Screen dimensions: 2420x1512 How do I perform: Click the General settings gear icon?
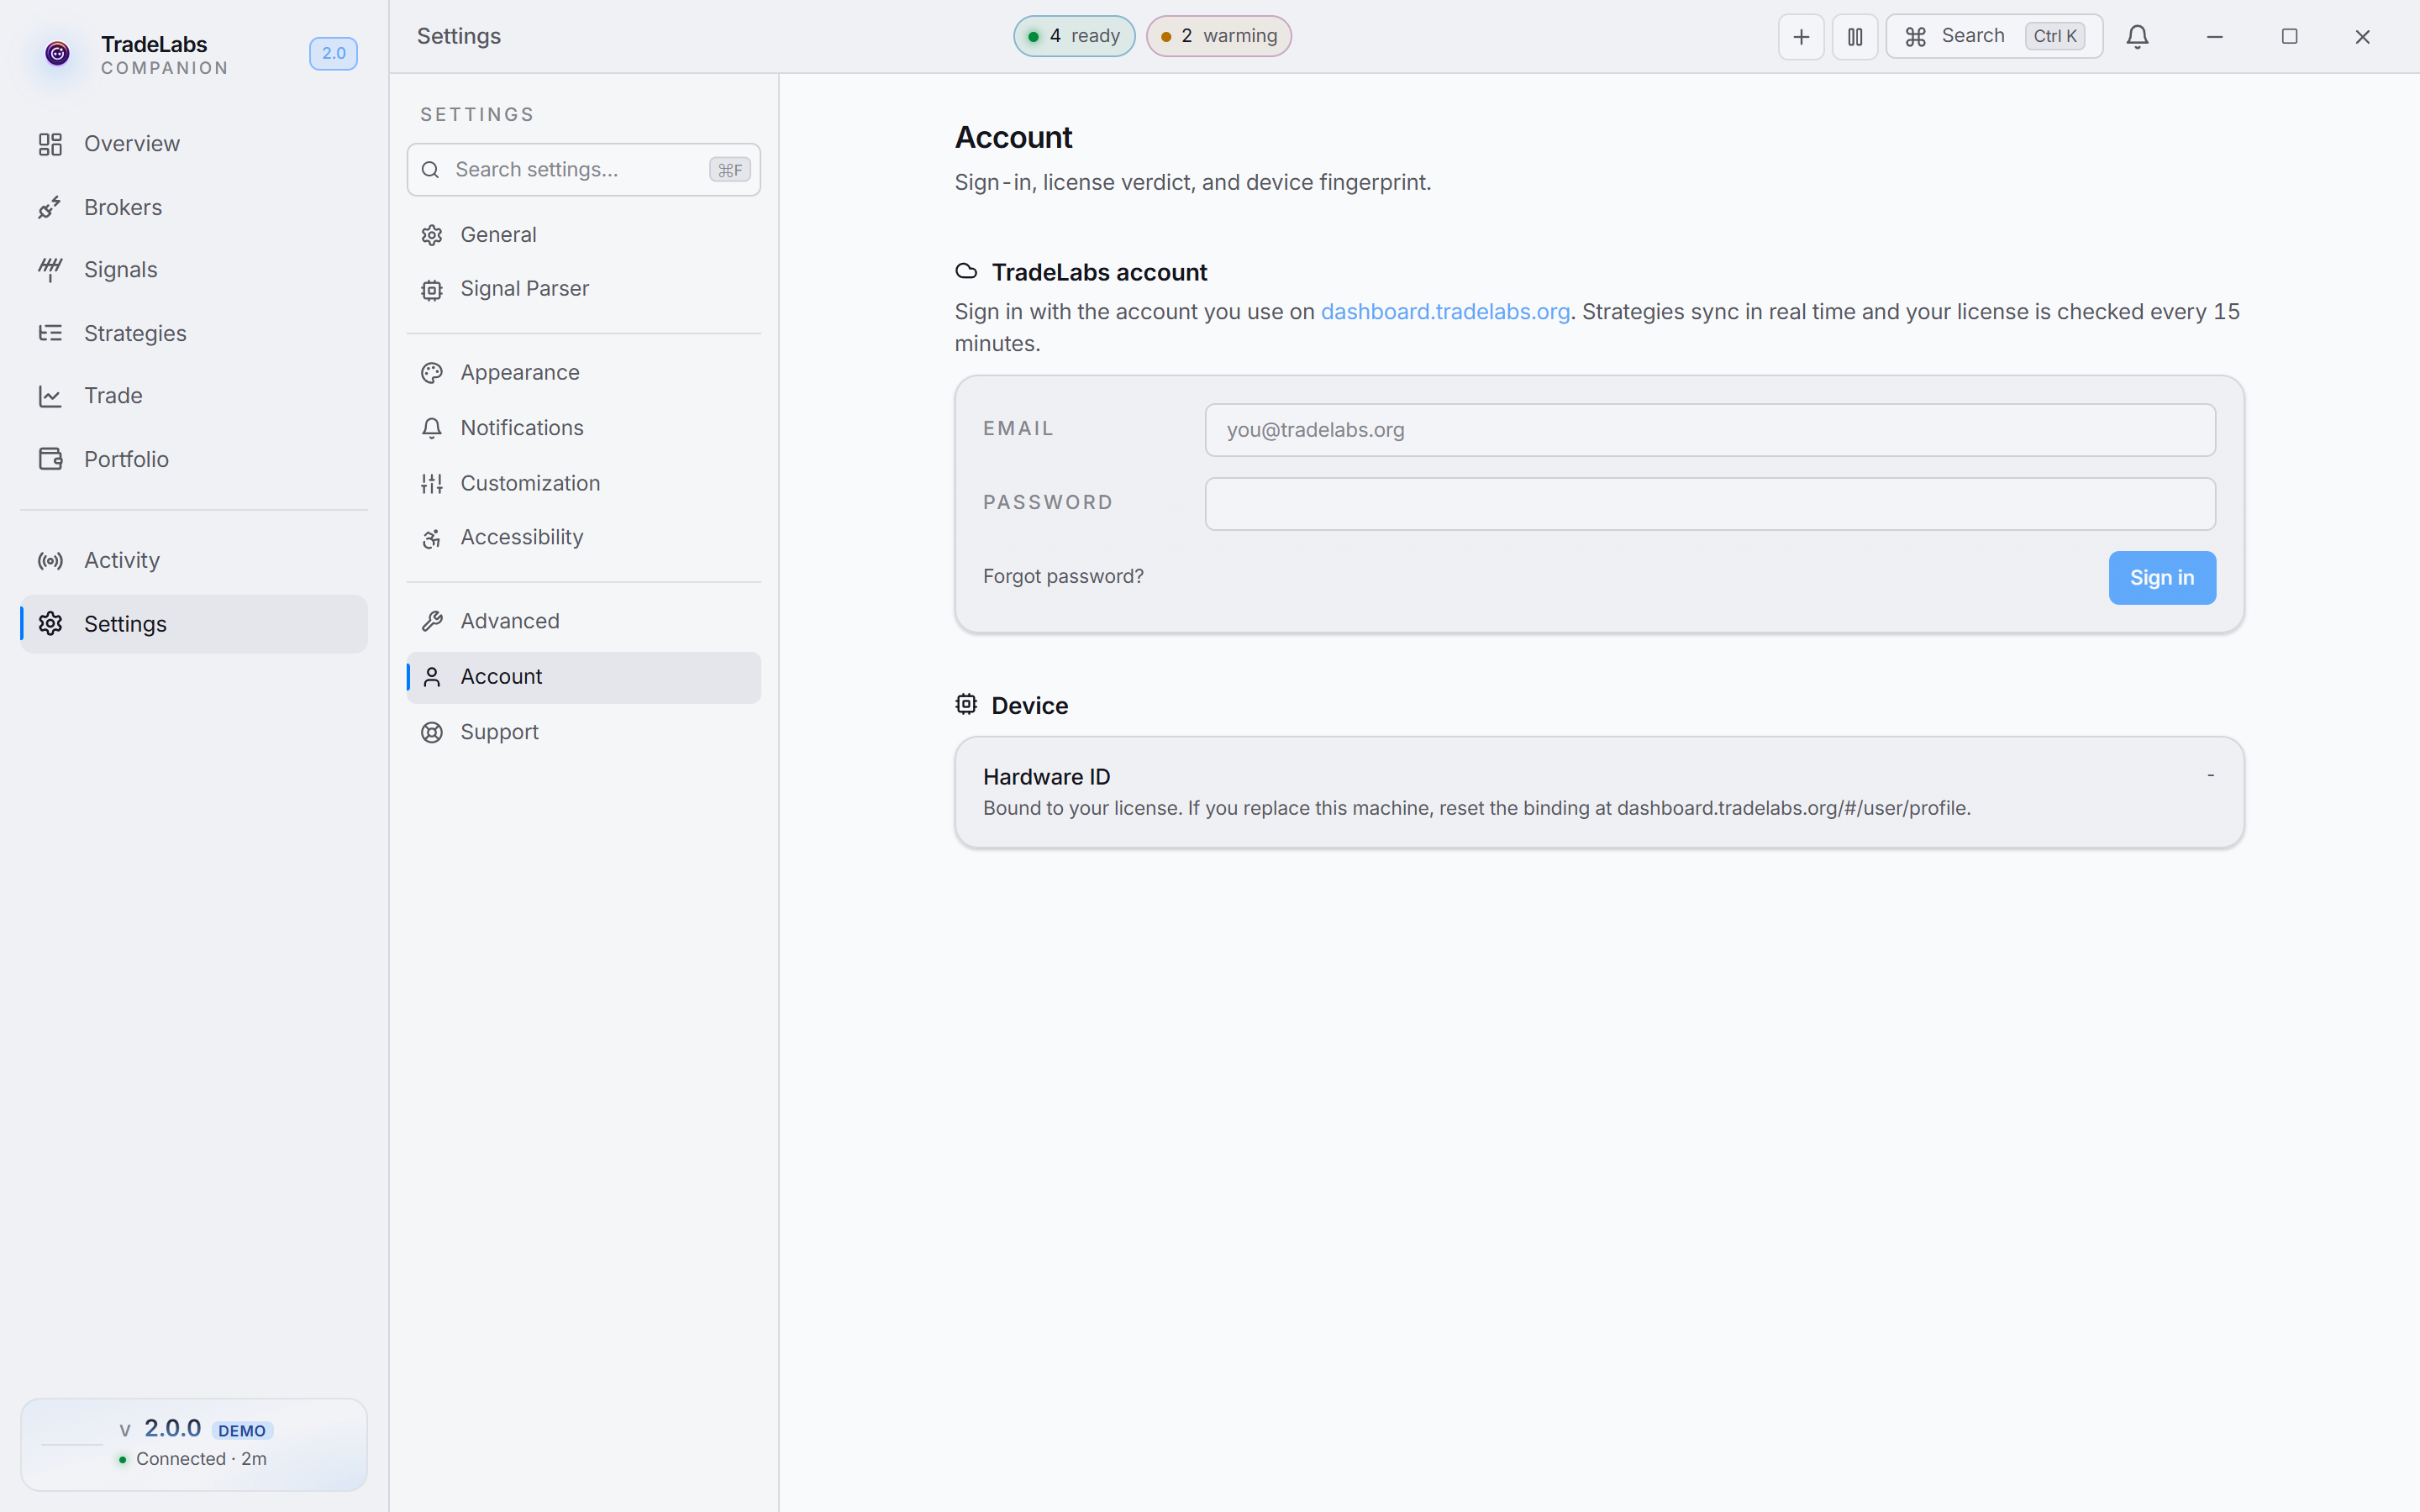point(432,235)
